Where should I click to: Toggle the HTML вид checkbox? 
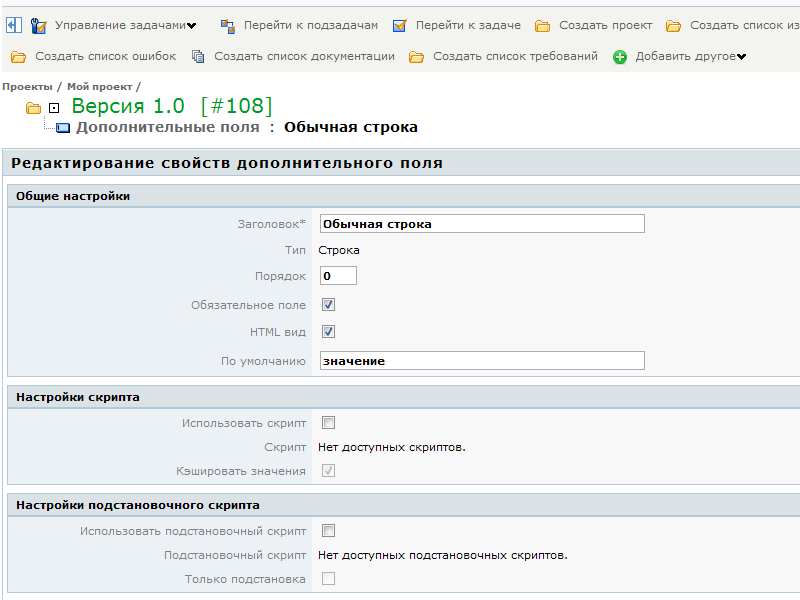(x=328, y=332)
